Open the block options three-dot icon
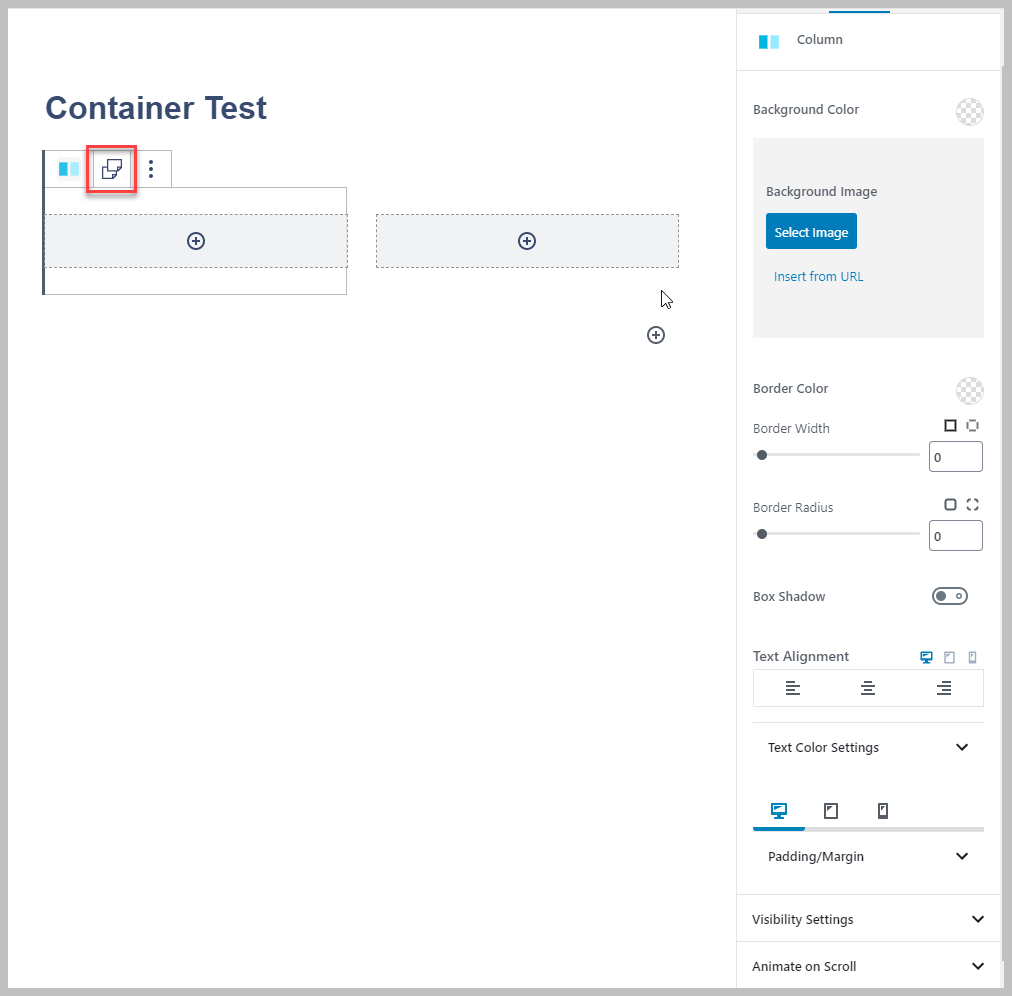This screenshot has height=996, width=1012. (x=151, y=168)
